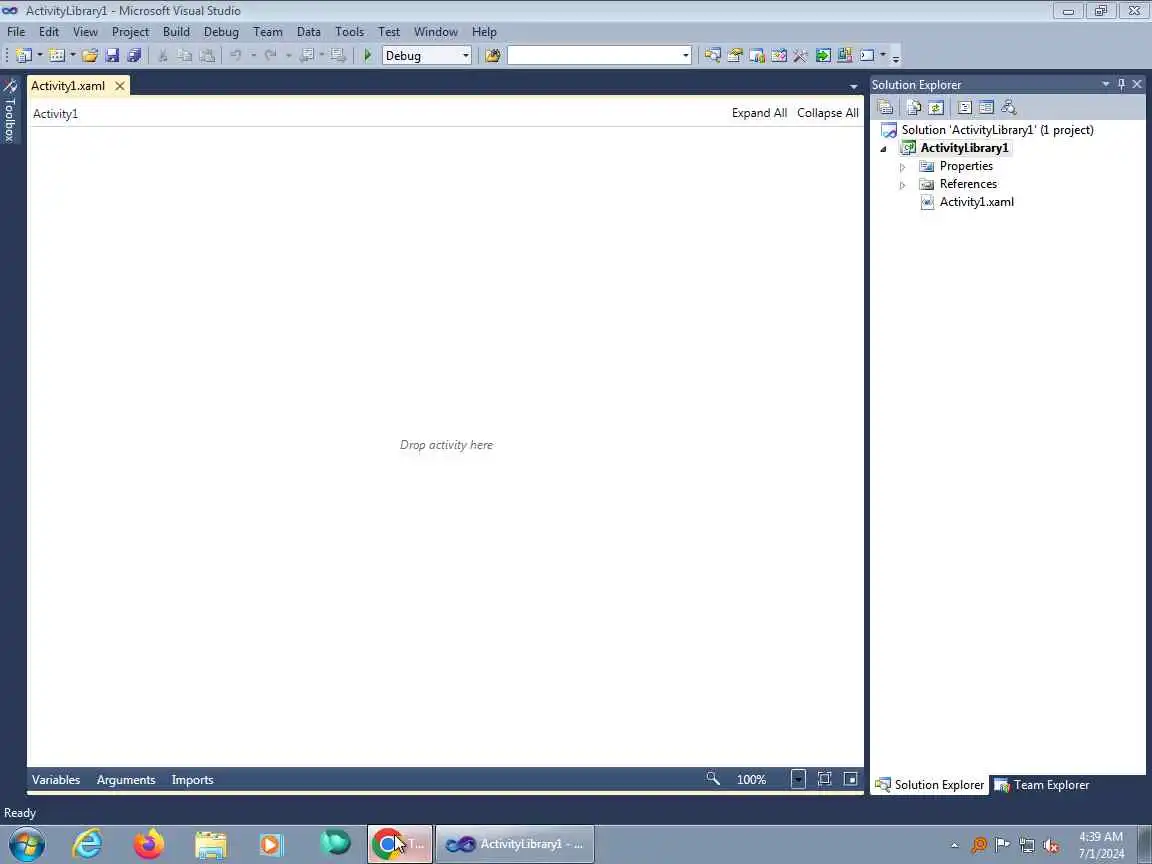The image size is (1152, 864).
Task: Click the Properties icon in Solution Explorer toolbar
Action: [885, 107]
